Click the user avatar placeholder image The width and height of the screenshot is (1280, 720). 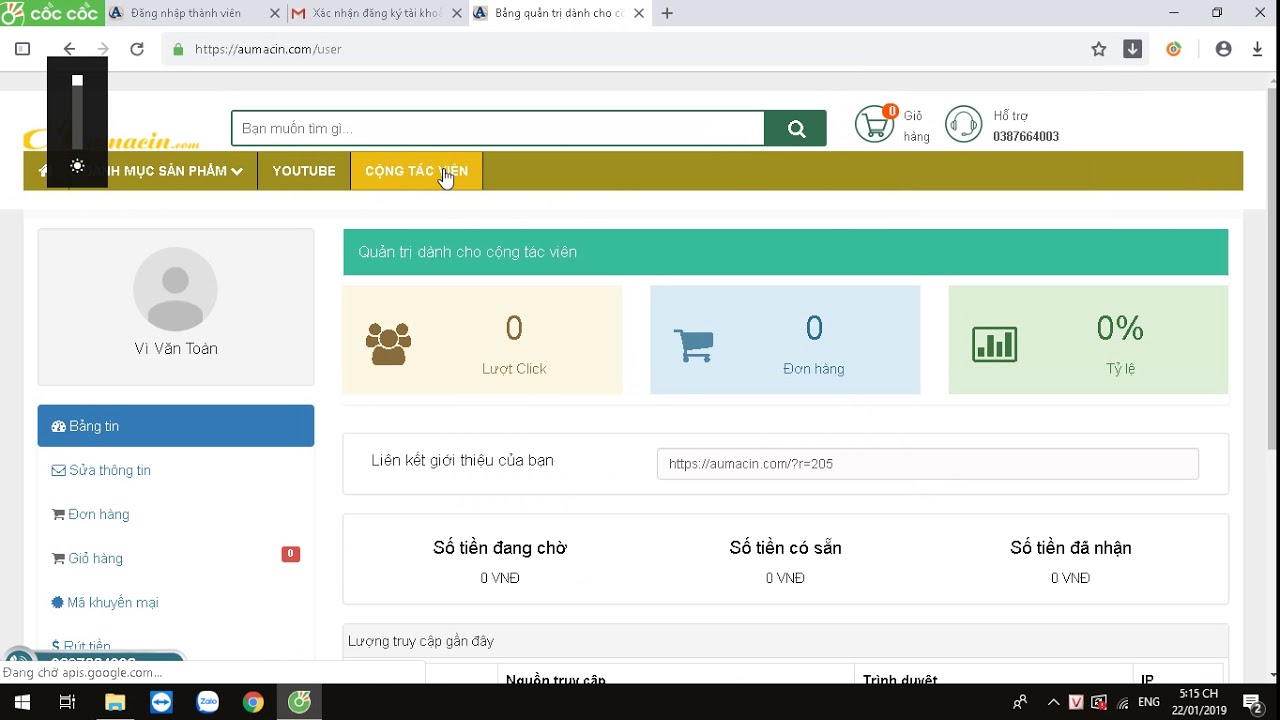175,289
